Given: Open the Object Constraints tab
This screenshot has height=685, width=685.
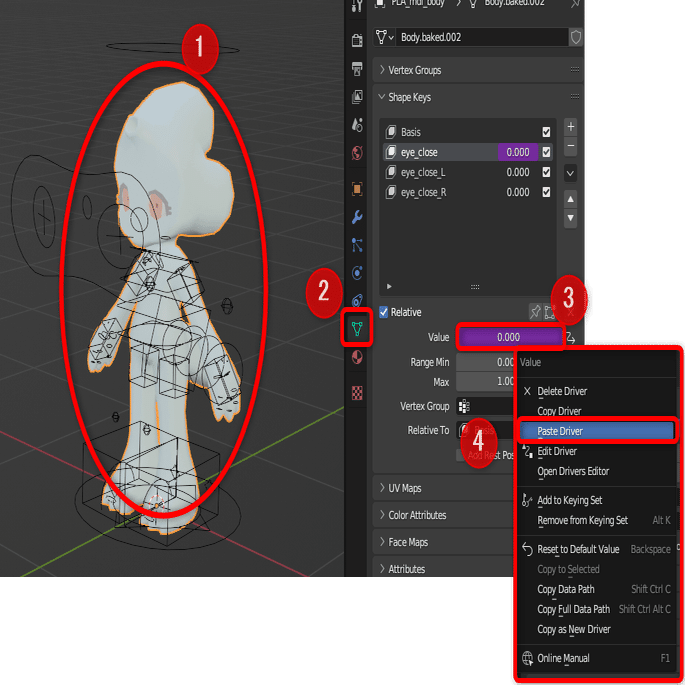Looking at the screenshot, I should pos(357,301).
